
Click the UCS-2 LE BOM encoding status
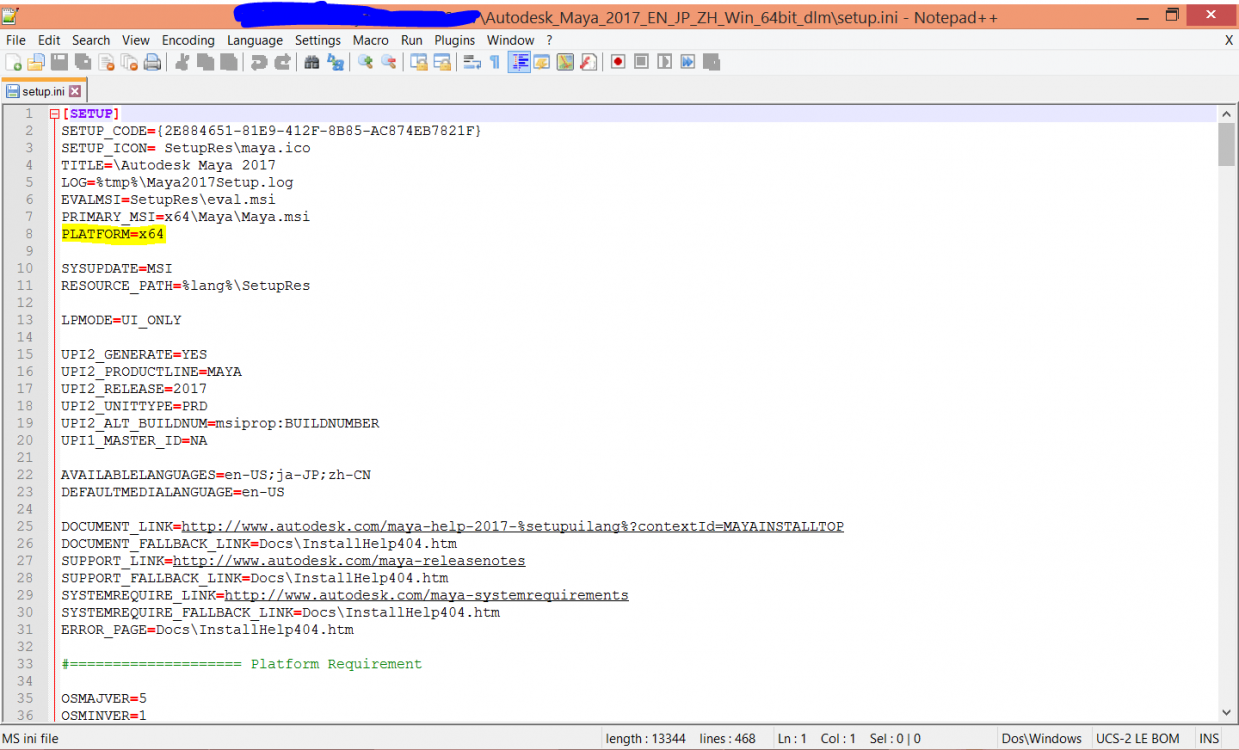[1137, 739]
